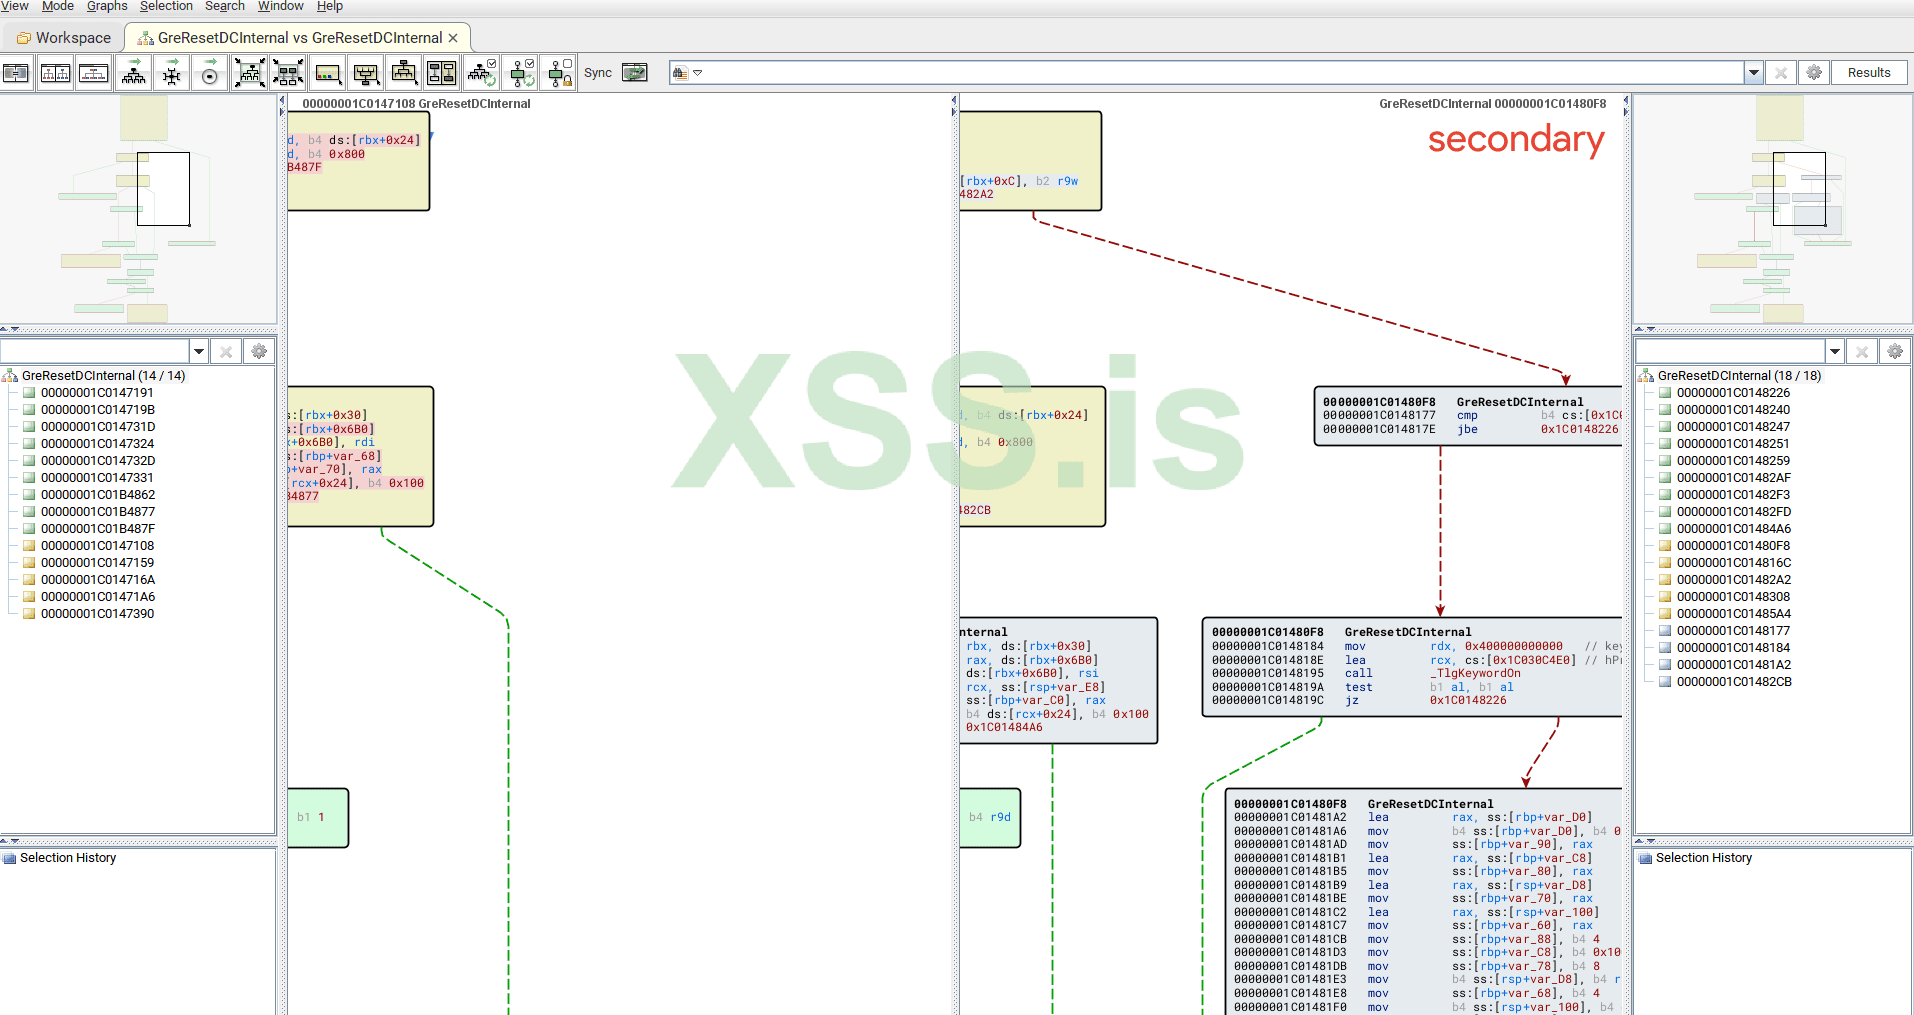The height and width of the screenshot is (1015, 1914).
Task: Open the Selection menu
Action: (x=166, y=6)
